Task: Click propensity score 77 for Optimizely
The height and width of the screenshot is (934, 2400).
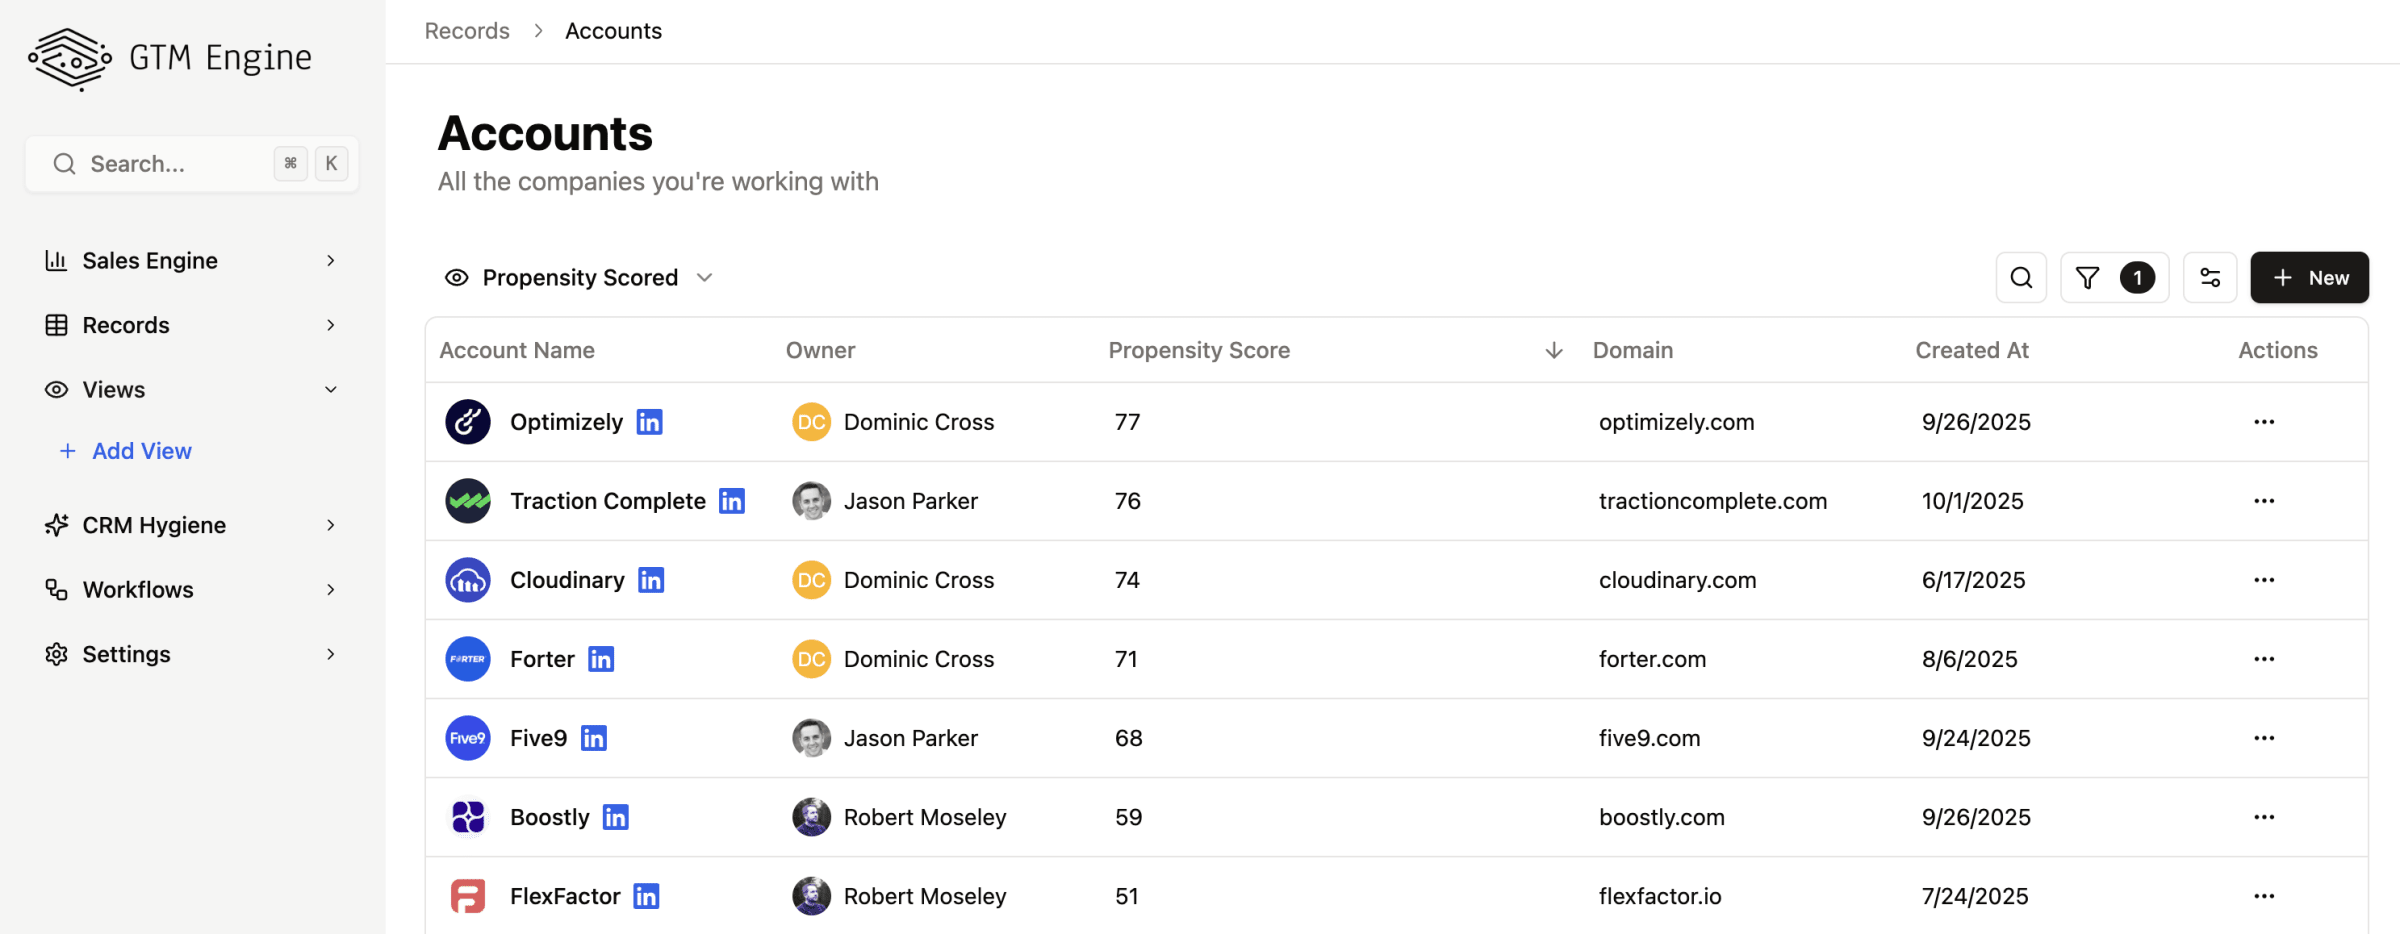Action: tap(1127, 422)
